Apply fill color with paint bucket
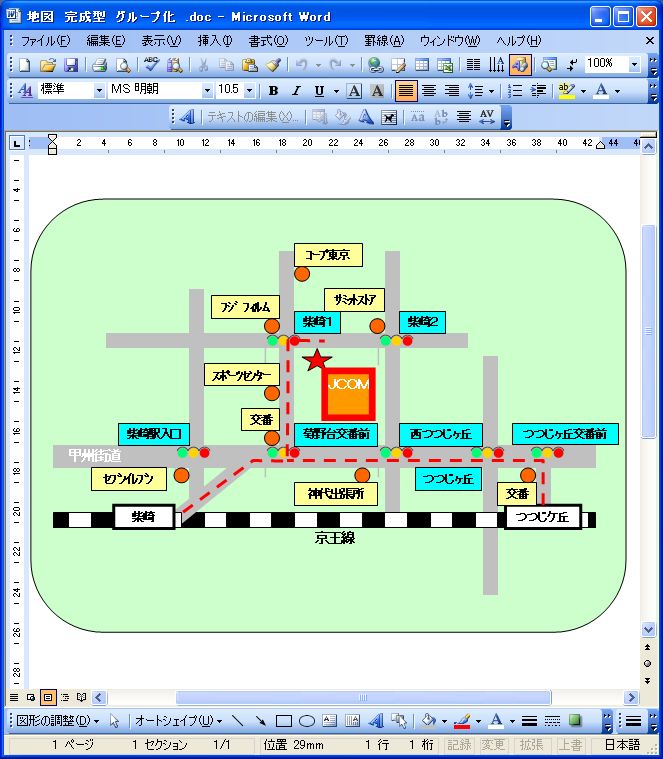 pos(428,721)
